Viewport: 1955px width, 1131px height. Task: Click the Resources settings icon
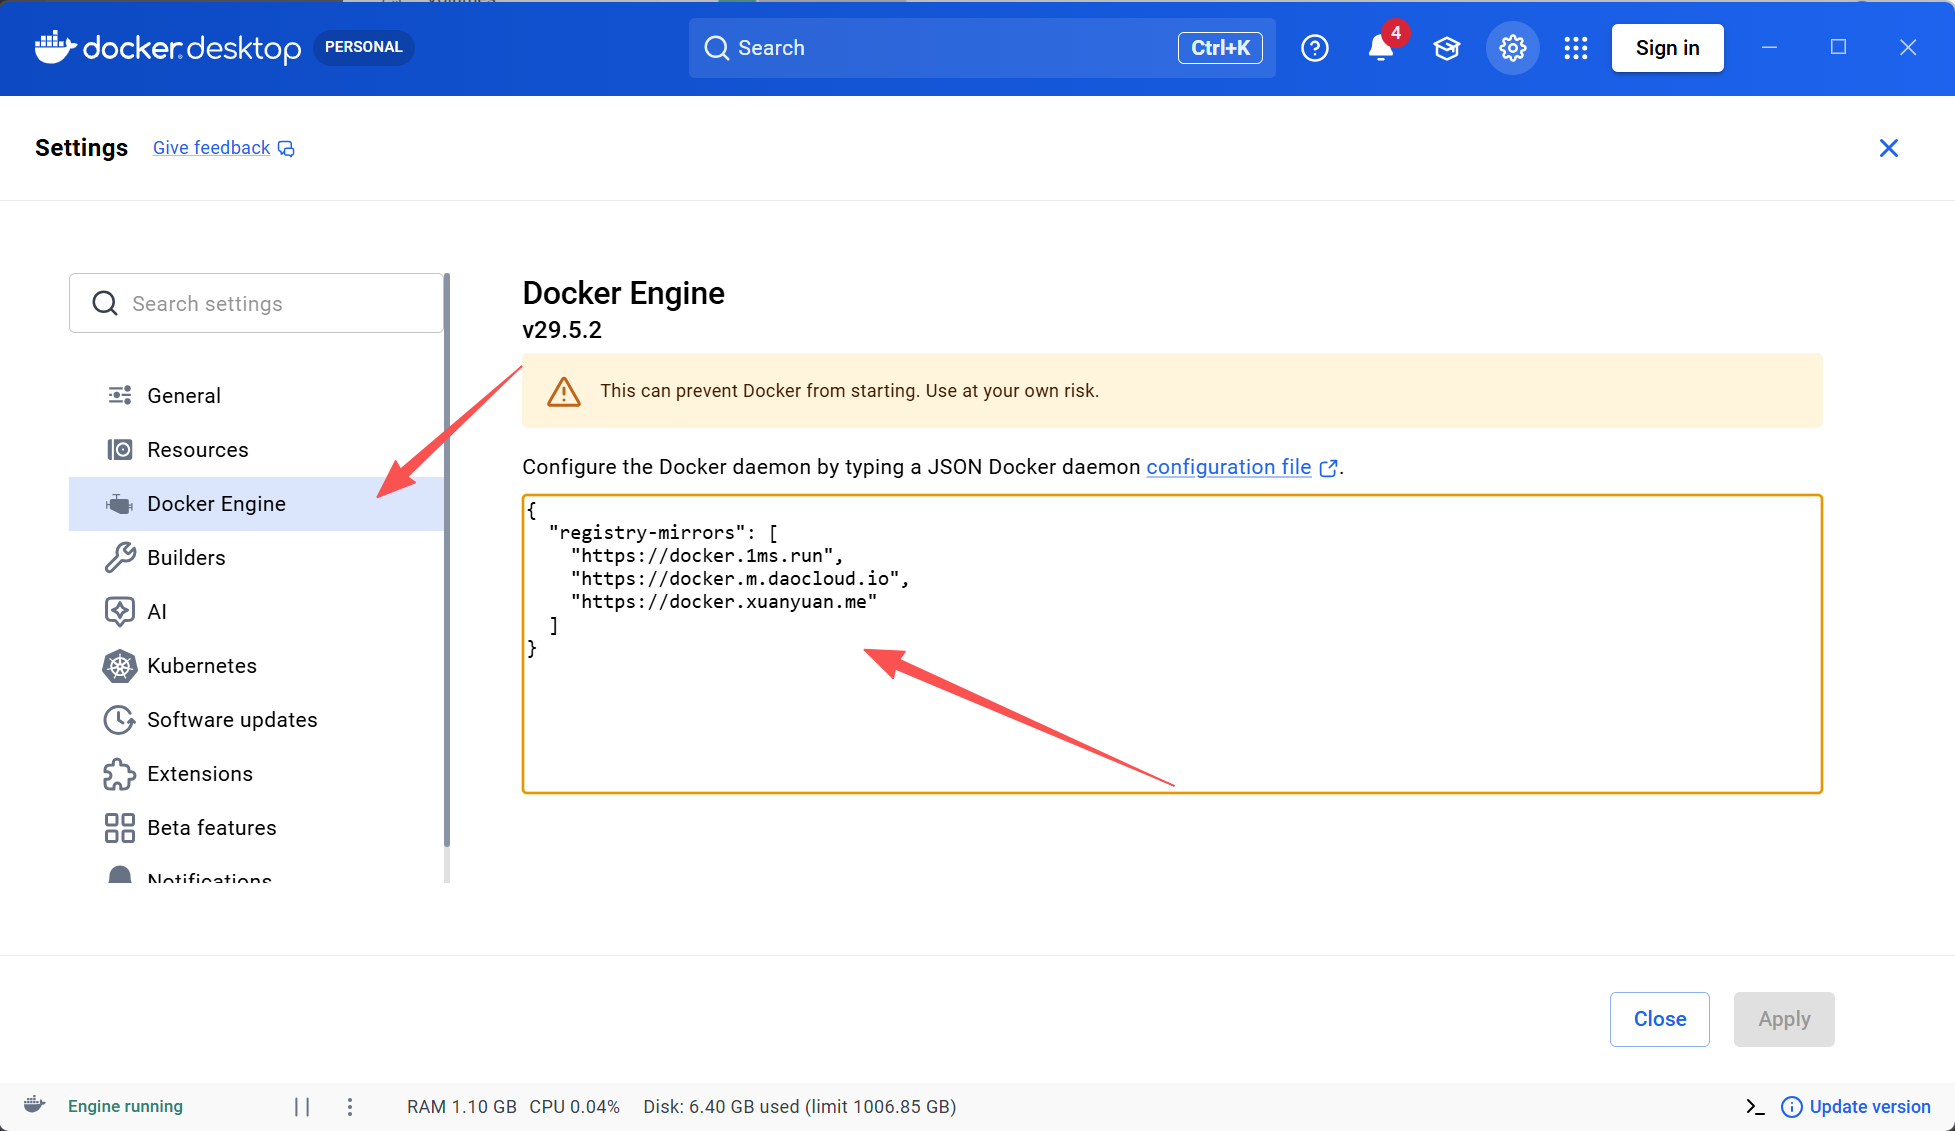[x=120, y=449]
